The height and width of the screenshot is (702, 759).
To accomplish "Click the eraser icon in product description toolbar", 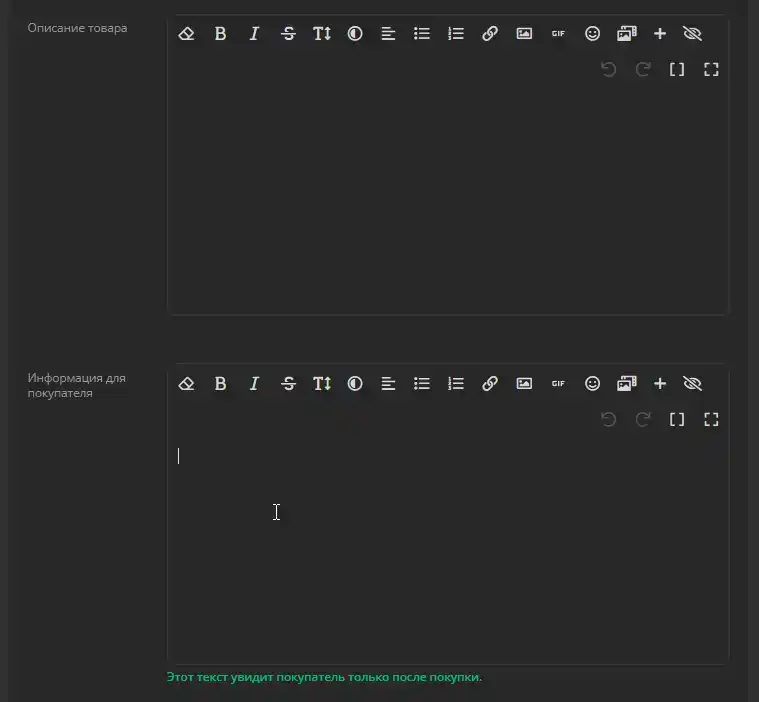I will point(186,34).
